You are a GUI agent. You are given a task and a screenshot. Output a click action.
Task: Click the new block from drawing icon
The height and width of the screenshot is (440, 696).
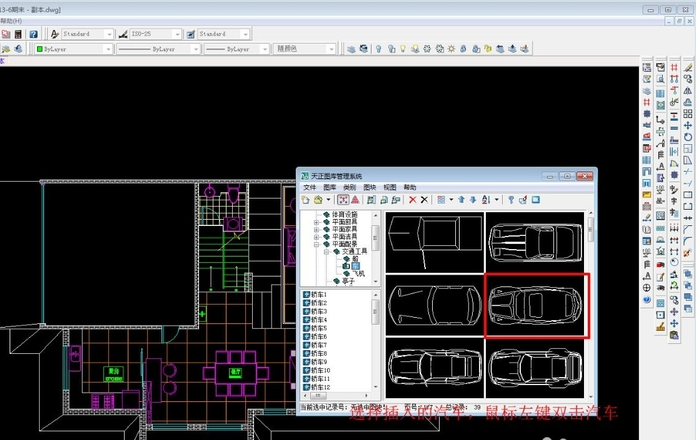point(372,200)
